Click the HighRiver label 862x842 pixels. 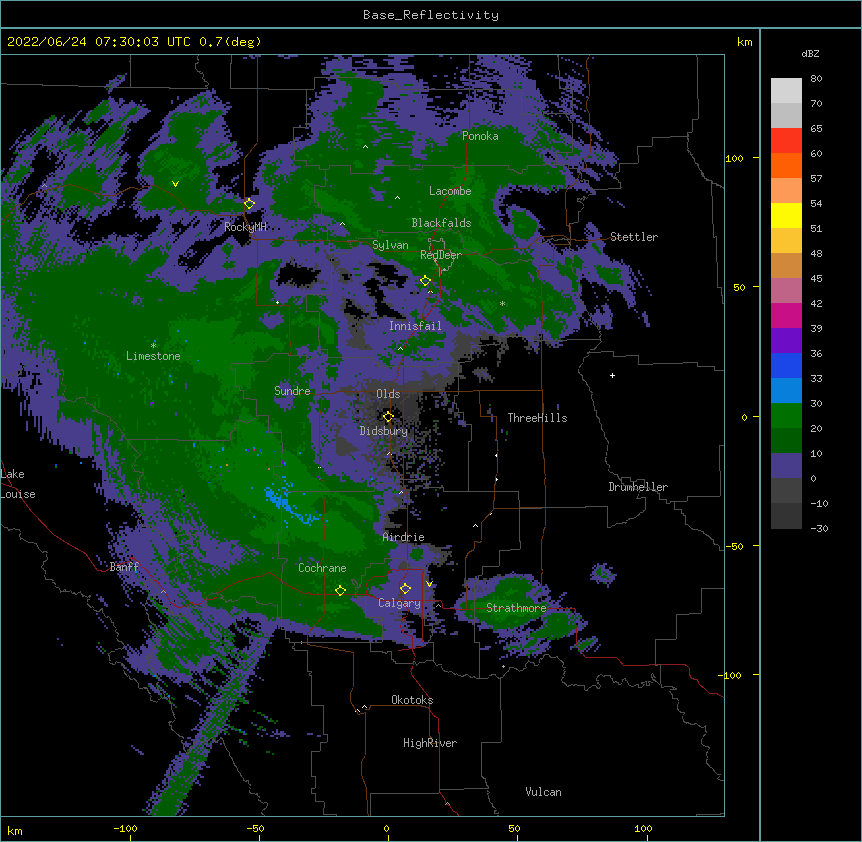pos(430,743)
